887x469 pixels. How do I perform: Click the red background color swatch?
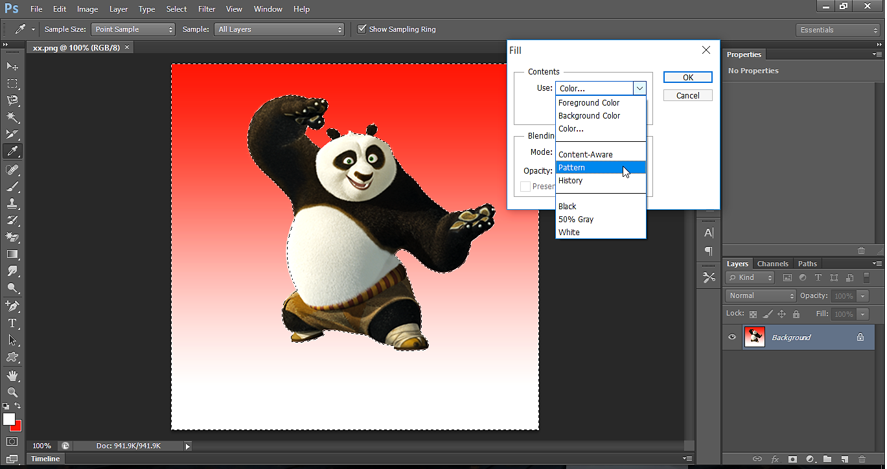click(x=18, y=427)
